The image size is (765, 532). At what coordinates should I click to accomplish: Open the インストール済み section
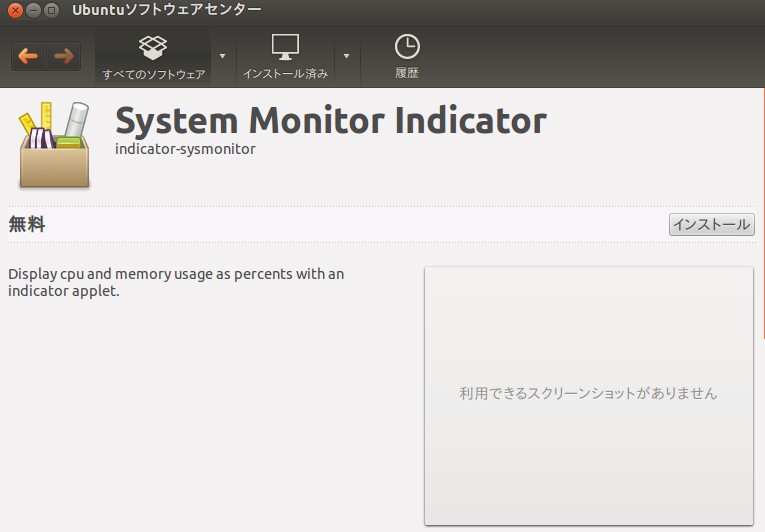point(285,57)
